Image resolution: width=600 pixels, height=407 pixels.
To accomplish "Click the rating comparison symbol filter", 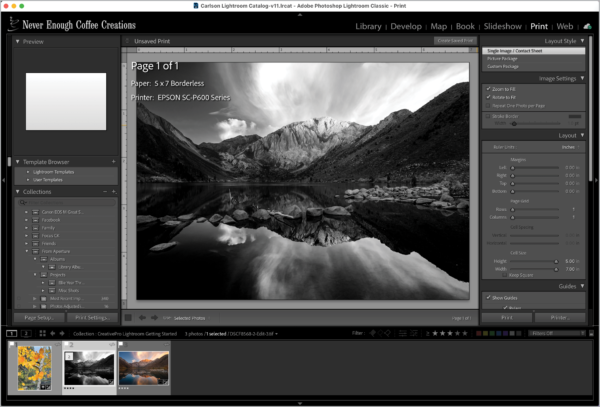I will [427, 334].
